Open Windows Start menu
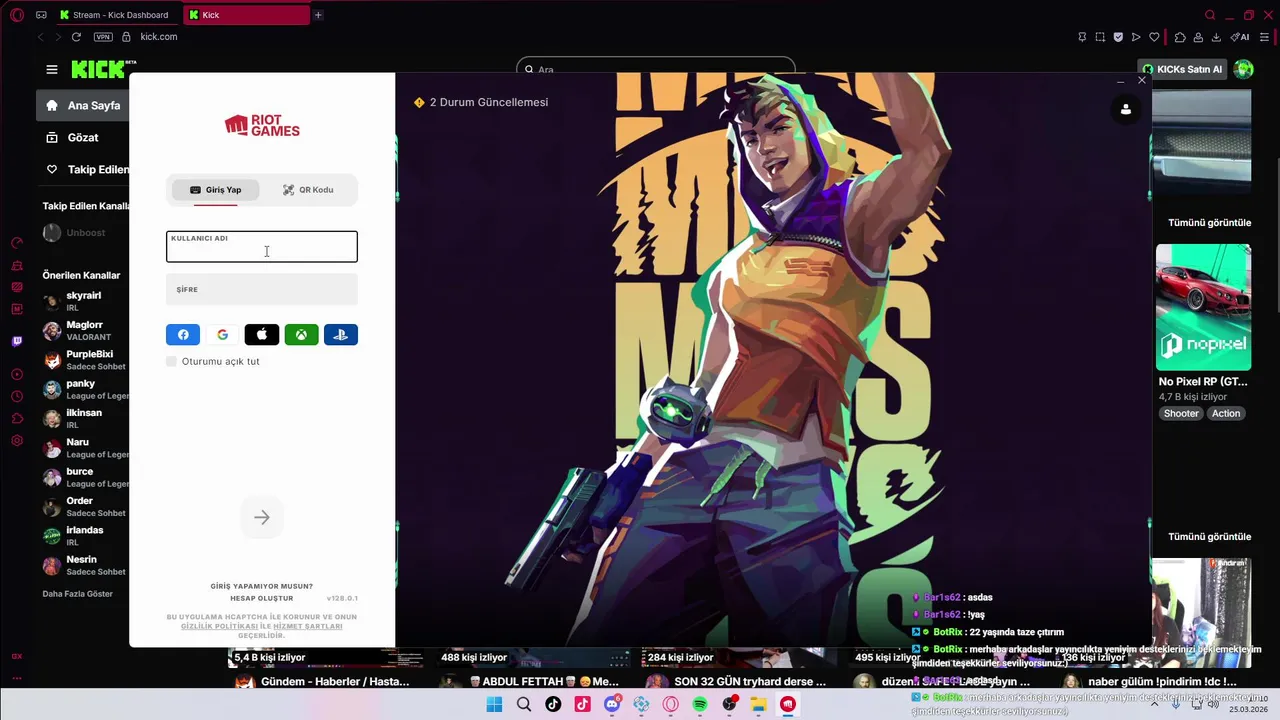Screen dimensions: 1280x720 coord(494,704)
